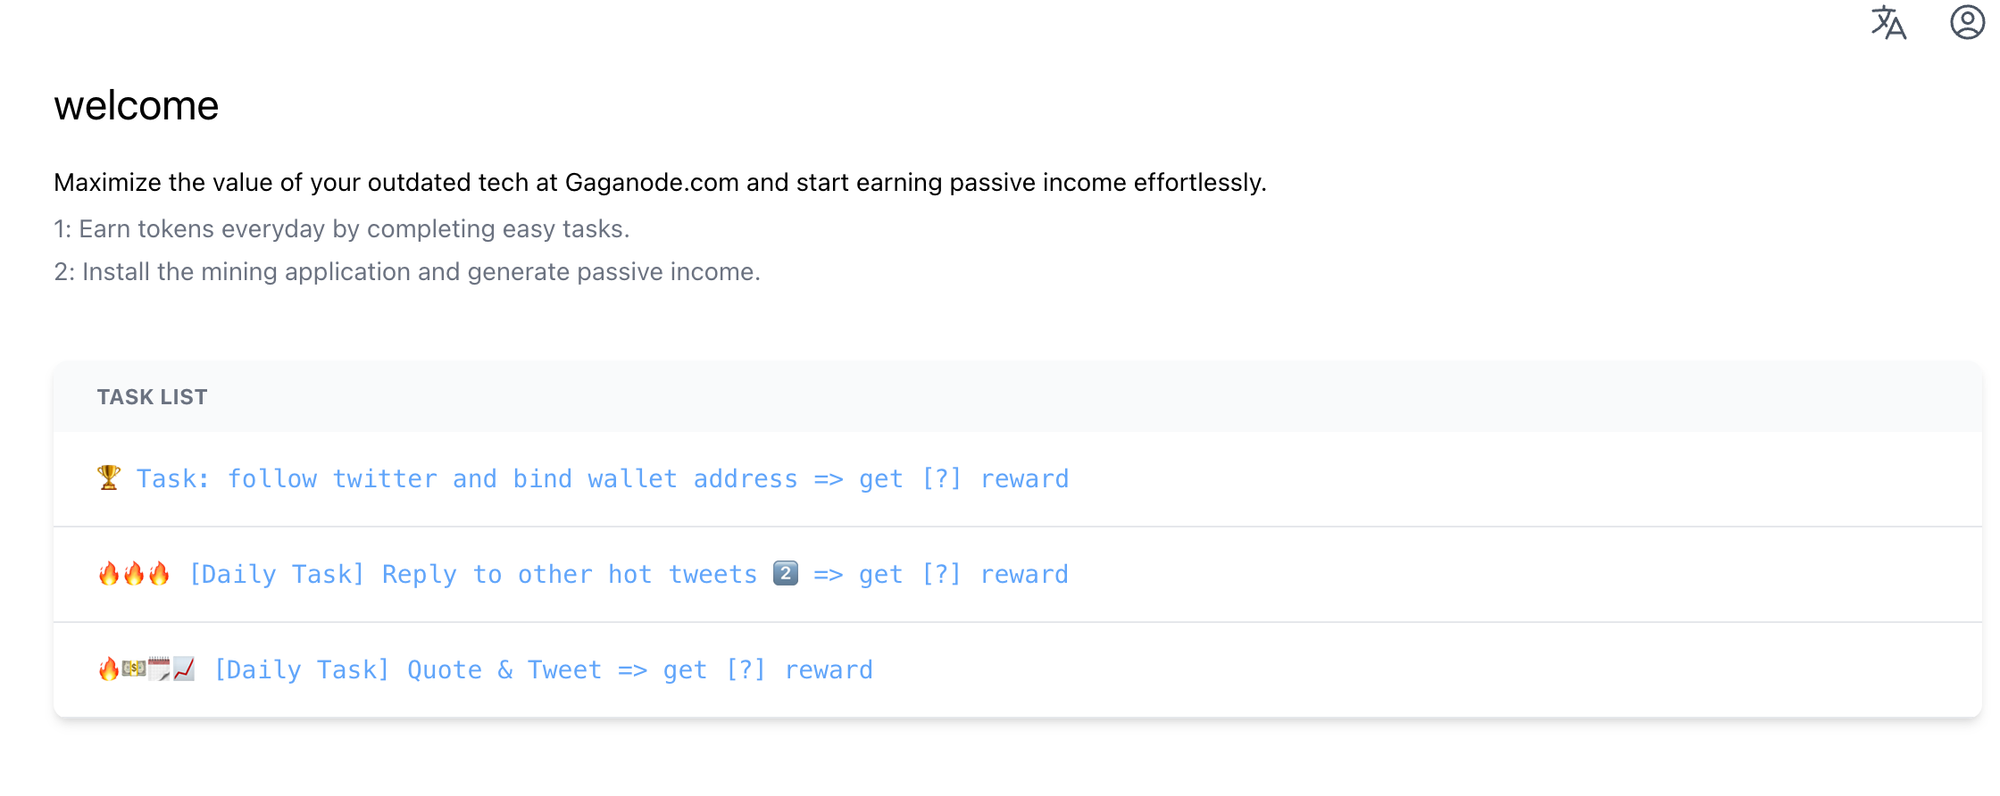Click the money banknote emoji in Quote row
Image resolution: width=2000 pixels, height=796 pixels.
(134, 669)
